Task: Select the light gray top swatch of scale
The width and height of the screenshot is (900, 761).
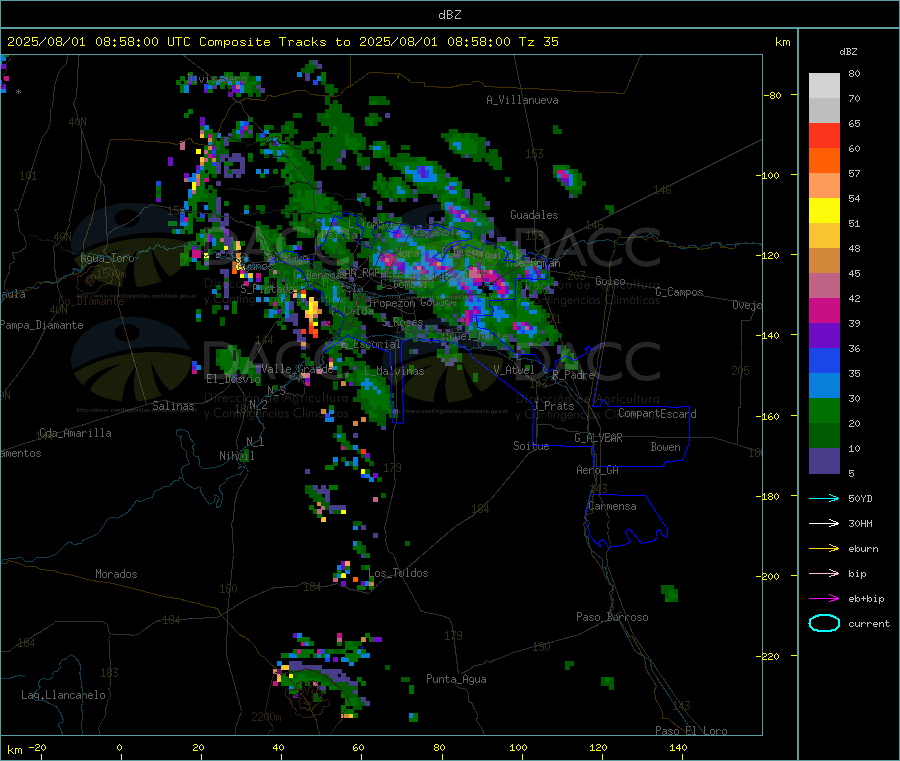Action: 824,86
